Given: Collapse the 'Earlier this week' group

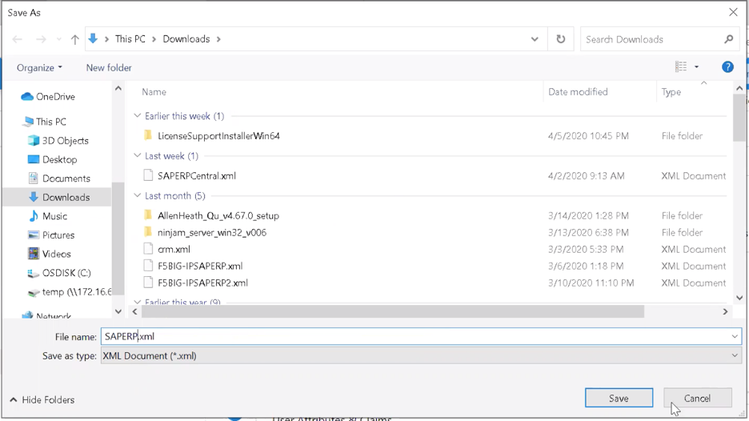Looking at the screenshot, I should [x=137, y=116].
